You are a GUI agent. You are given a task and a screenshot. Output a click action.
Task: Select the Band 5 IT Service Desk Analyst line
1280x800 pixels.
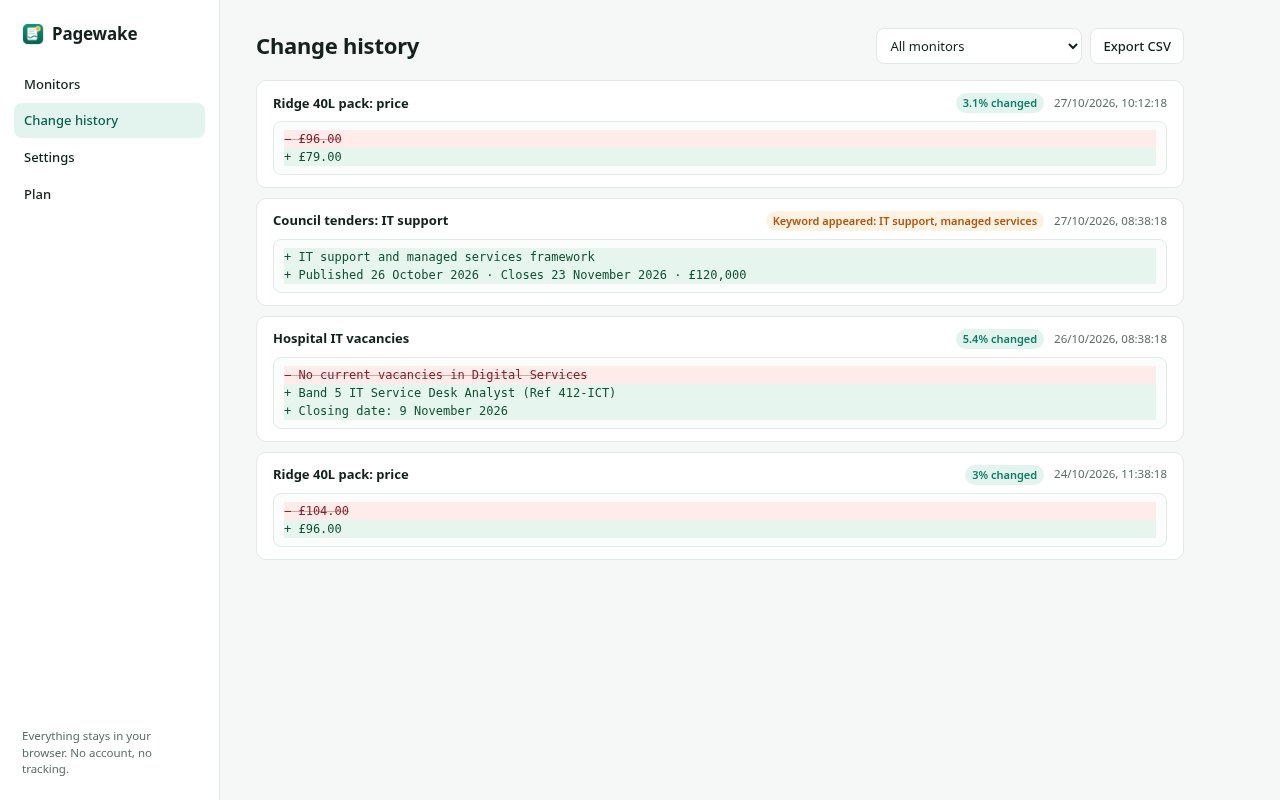[x=720, y=393]
